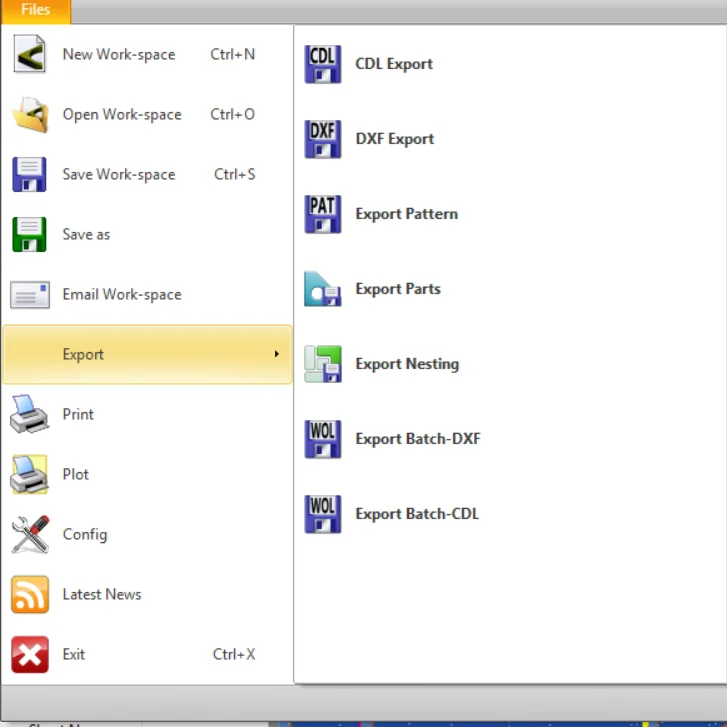The image size is (727, 727).
Task: Click the Export Parts label
Action: (398, 289)
